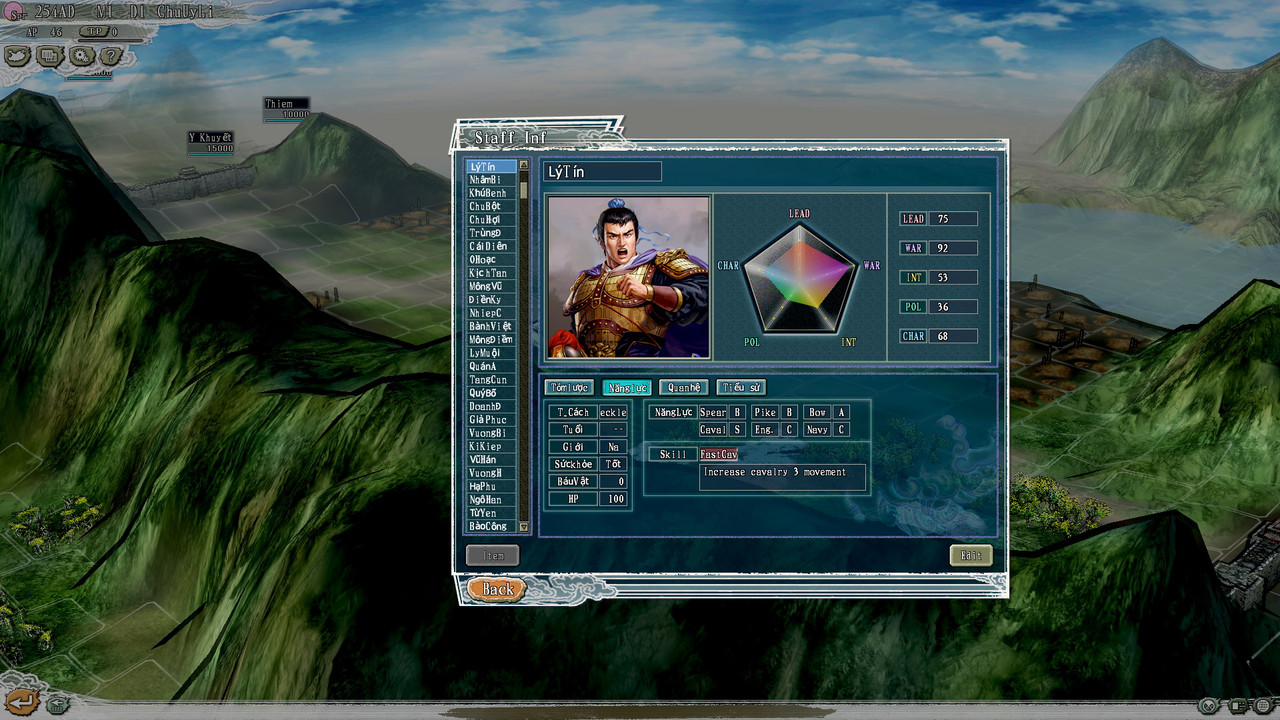Switch to the Quan hệ tab
The width and height of the screenshot is (1280, 720).
click(684, 388)
